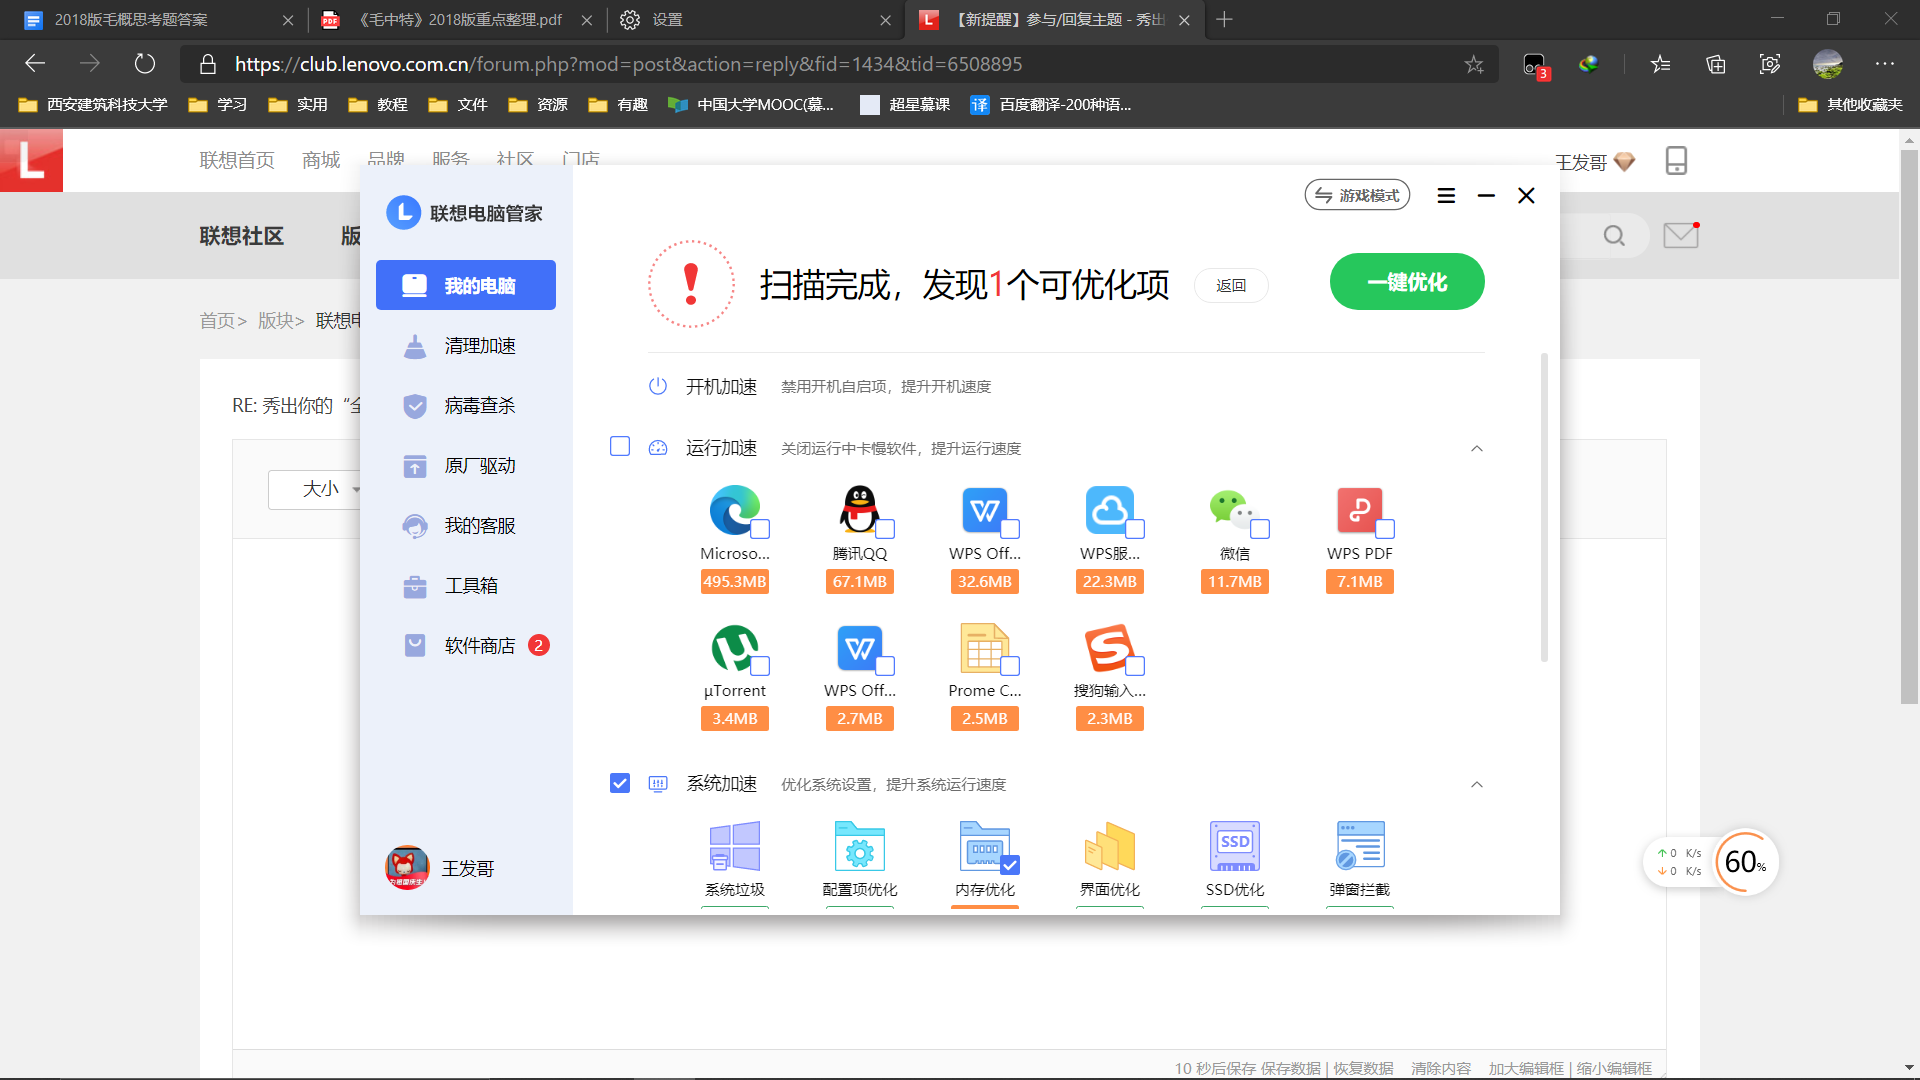Open the browser collections icon
1920x1080 pixels.
[1716, 64]
